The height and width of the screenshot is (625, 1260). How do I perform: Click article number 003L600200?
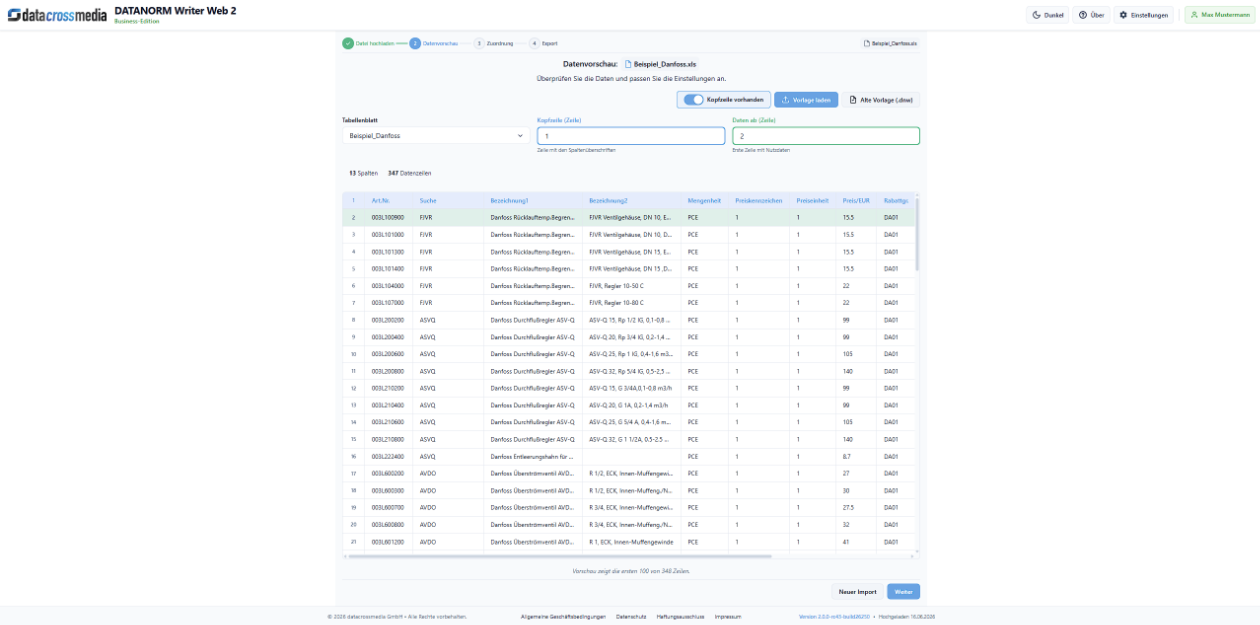(x=387, y=473)
